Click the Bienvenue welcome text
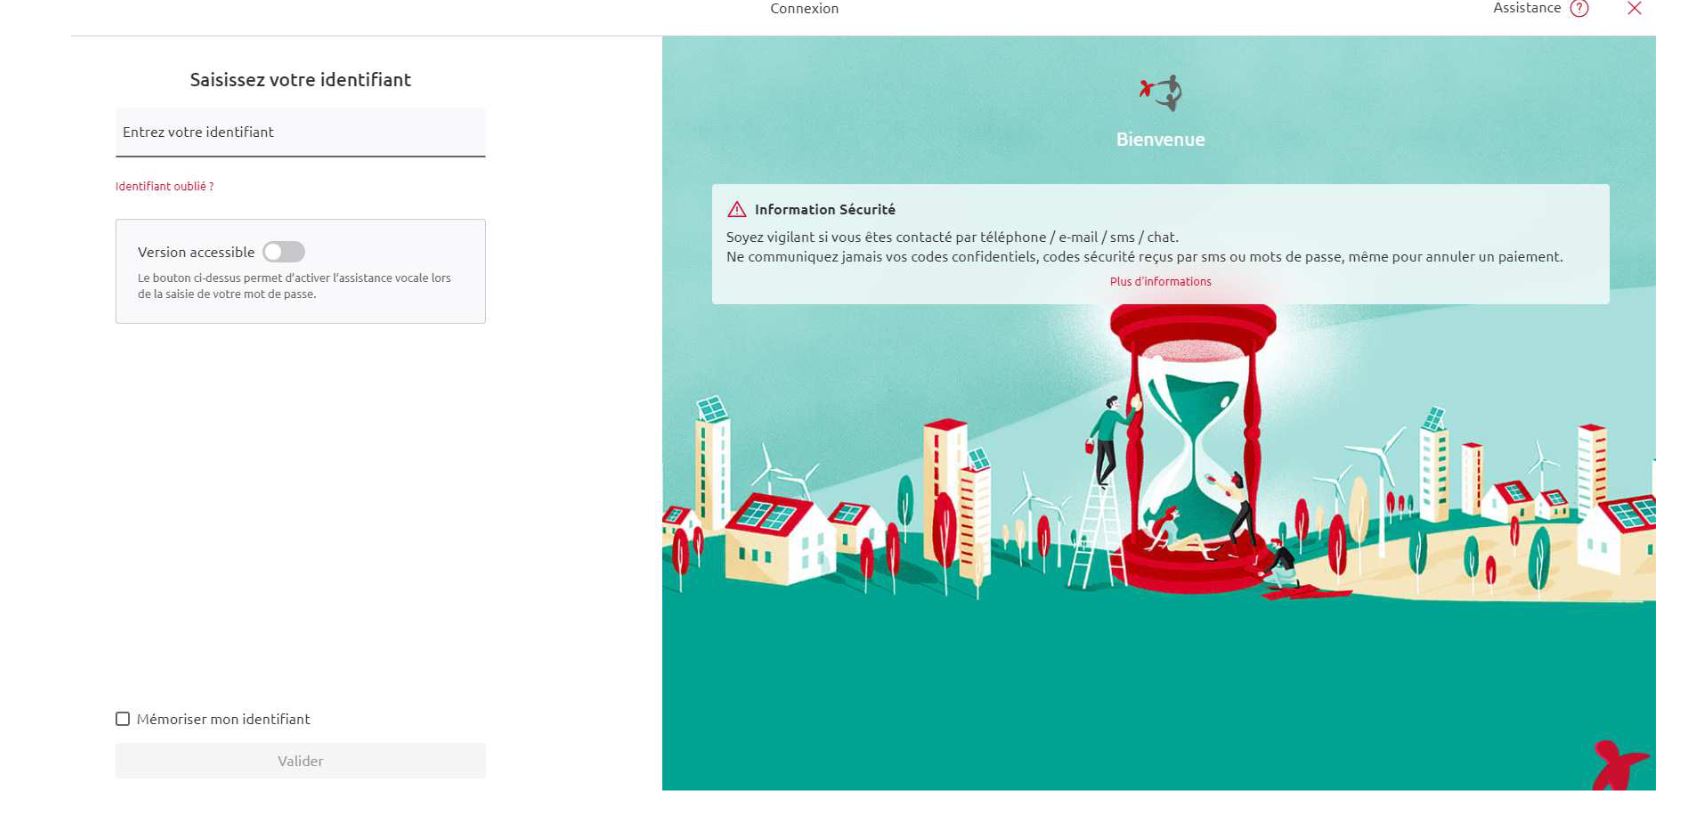This screenshot has width=1694, height=815. (1160, 140)
